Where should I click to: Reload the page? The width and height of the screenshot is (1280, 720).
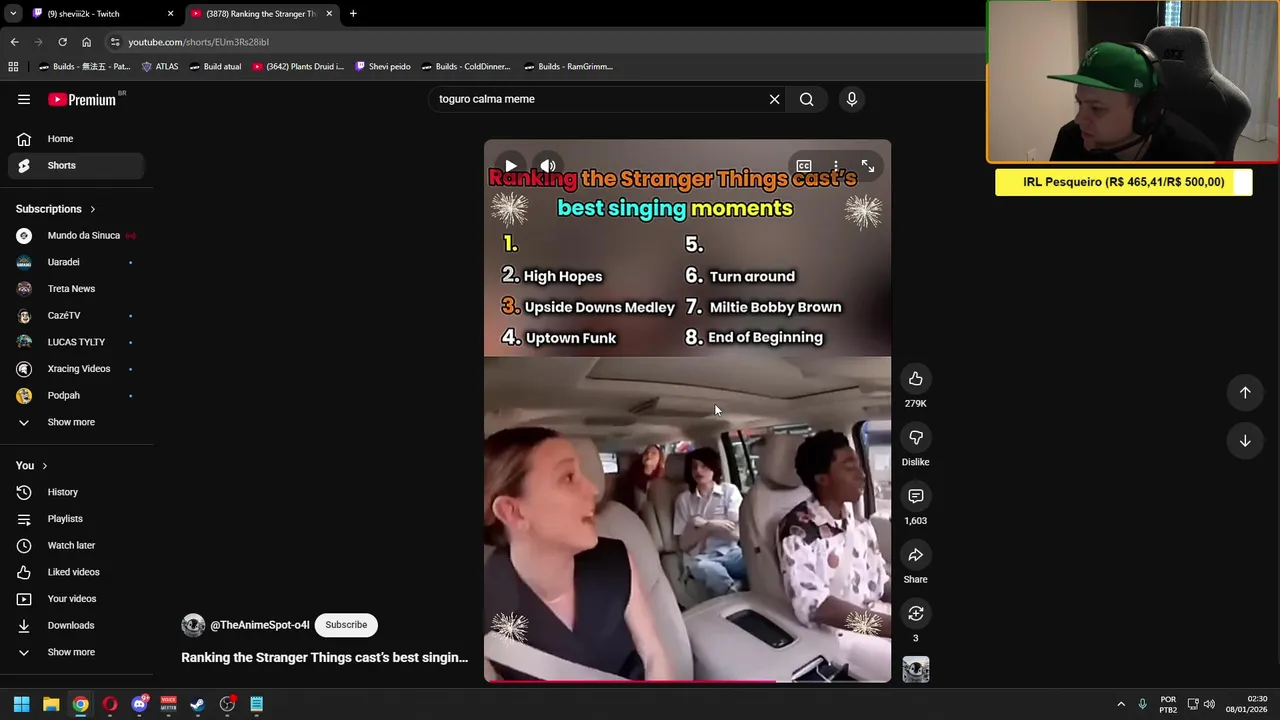pos(62,42)
